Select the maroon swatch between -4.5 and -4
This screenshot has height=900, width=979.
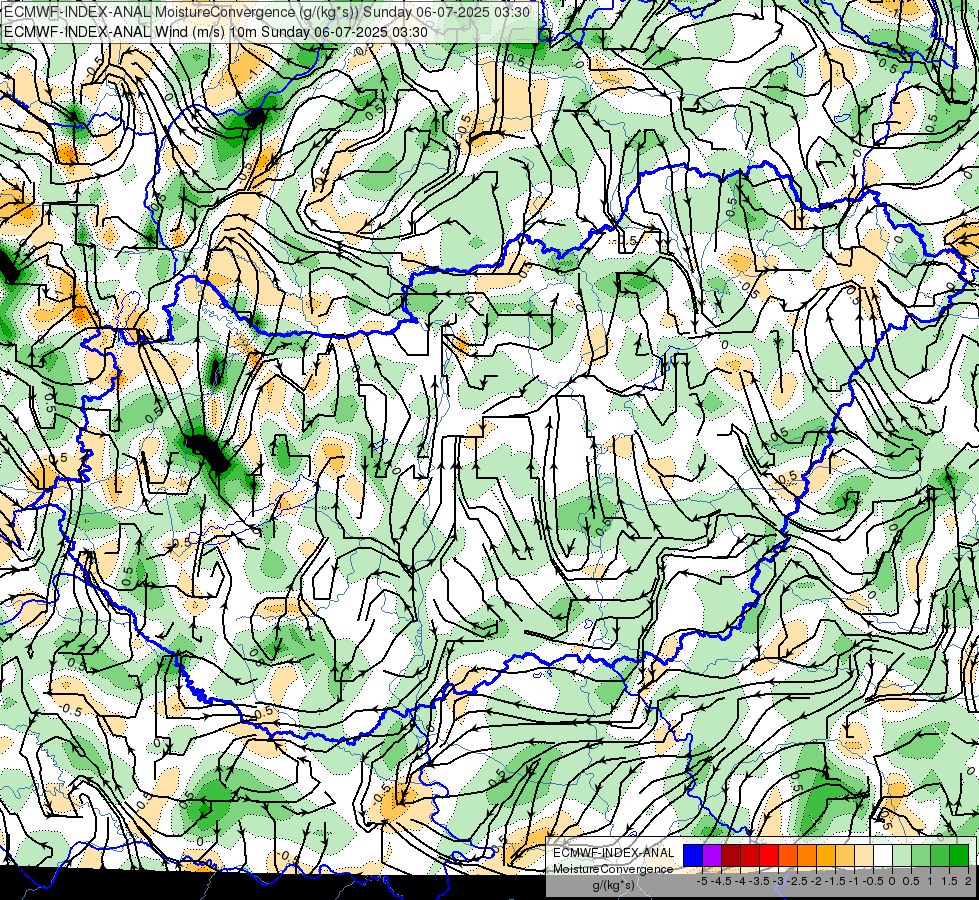point(731,855)
